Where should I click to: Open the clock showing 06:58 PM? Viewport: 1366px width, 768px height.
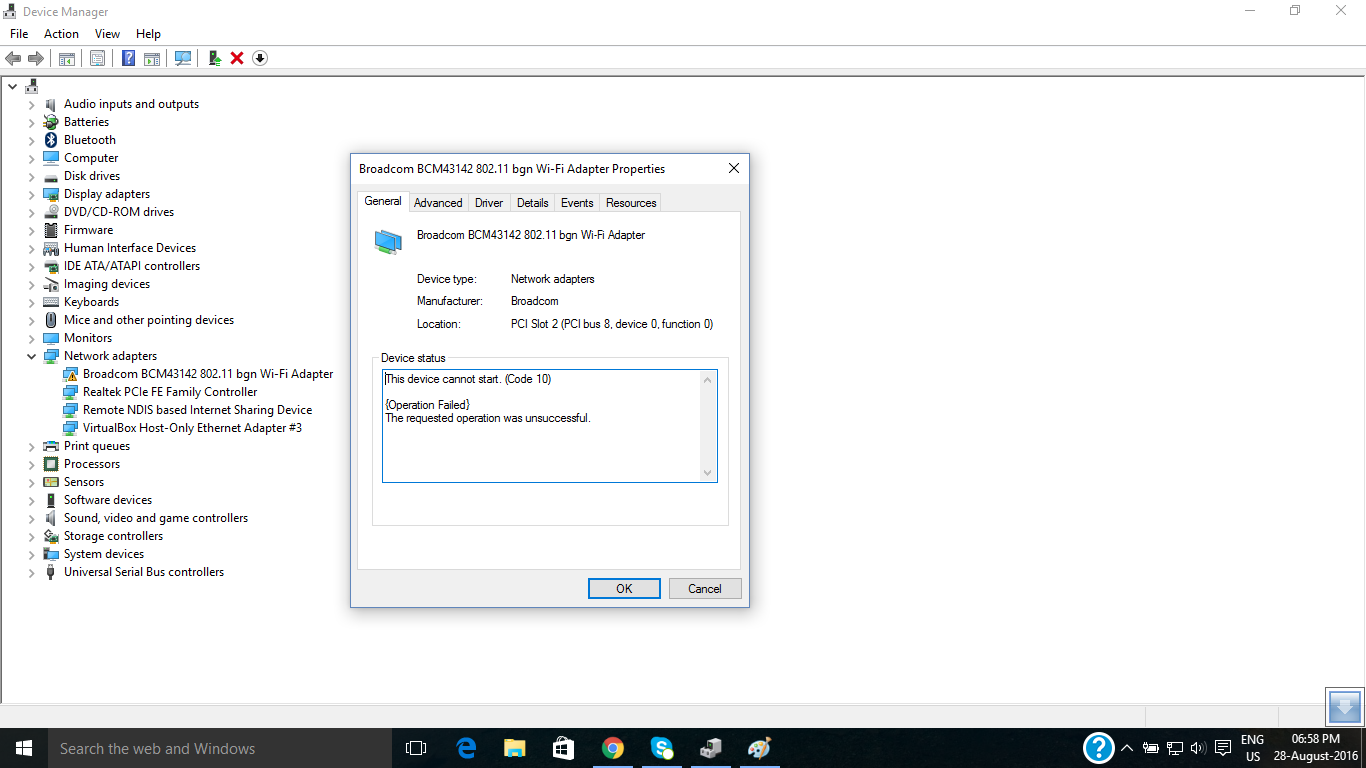[1315, 748]
